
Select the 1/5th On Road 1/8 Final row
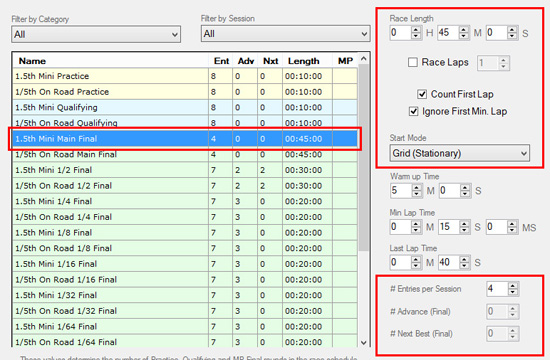[185, 248]
